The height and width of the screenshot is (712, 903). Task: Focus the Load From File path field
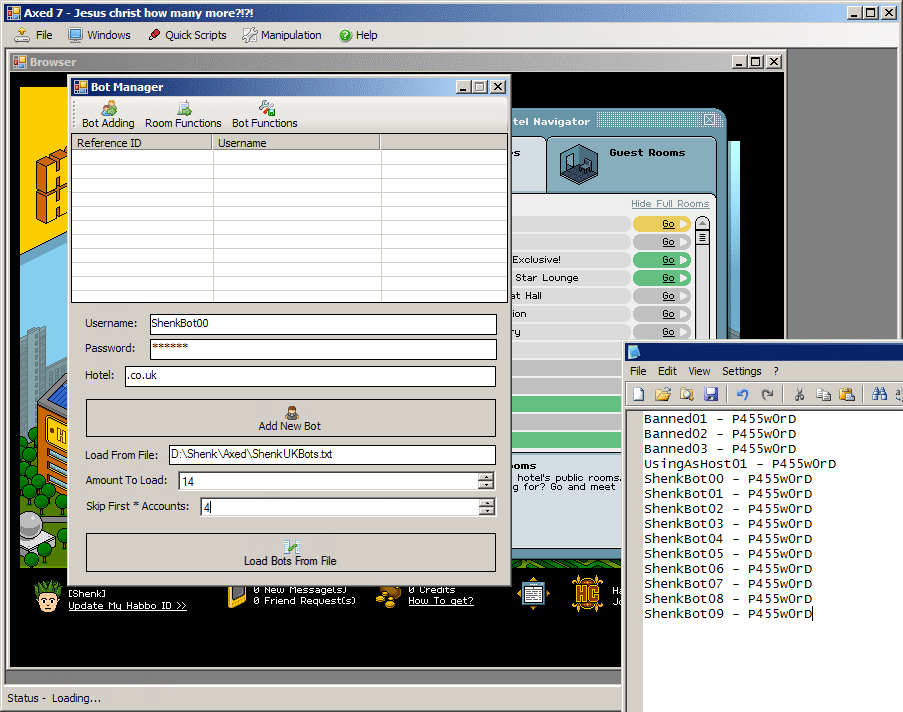coord(332,455)
